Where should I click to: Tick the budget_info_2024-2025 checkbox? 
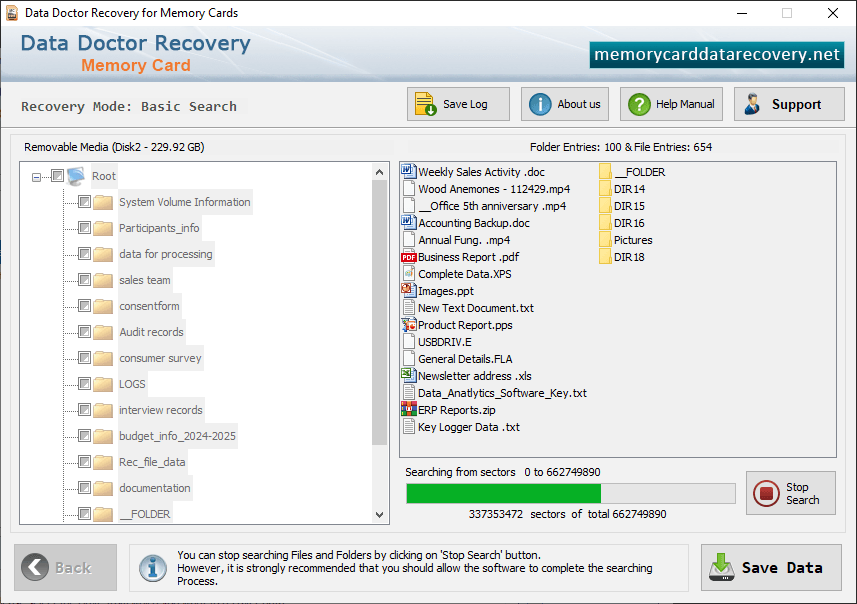[x=84, y=436]
